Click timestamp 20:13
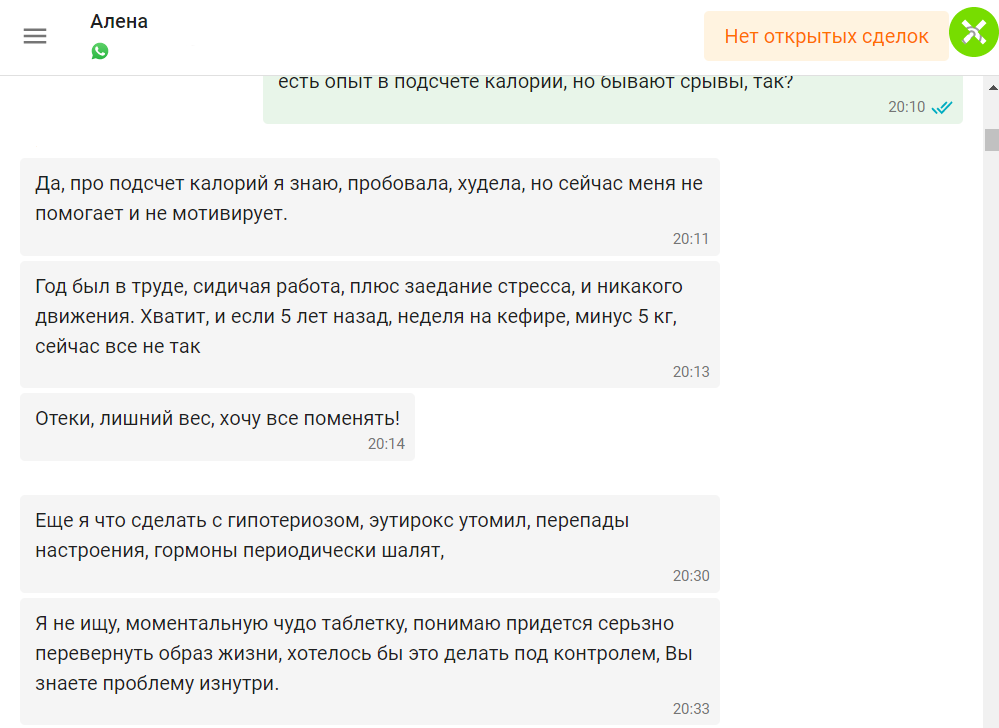The height and width of the screenshot is (728, 999). click(x=691, y=372)
